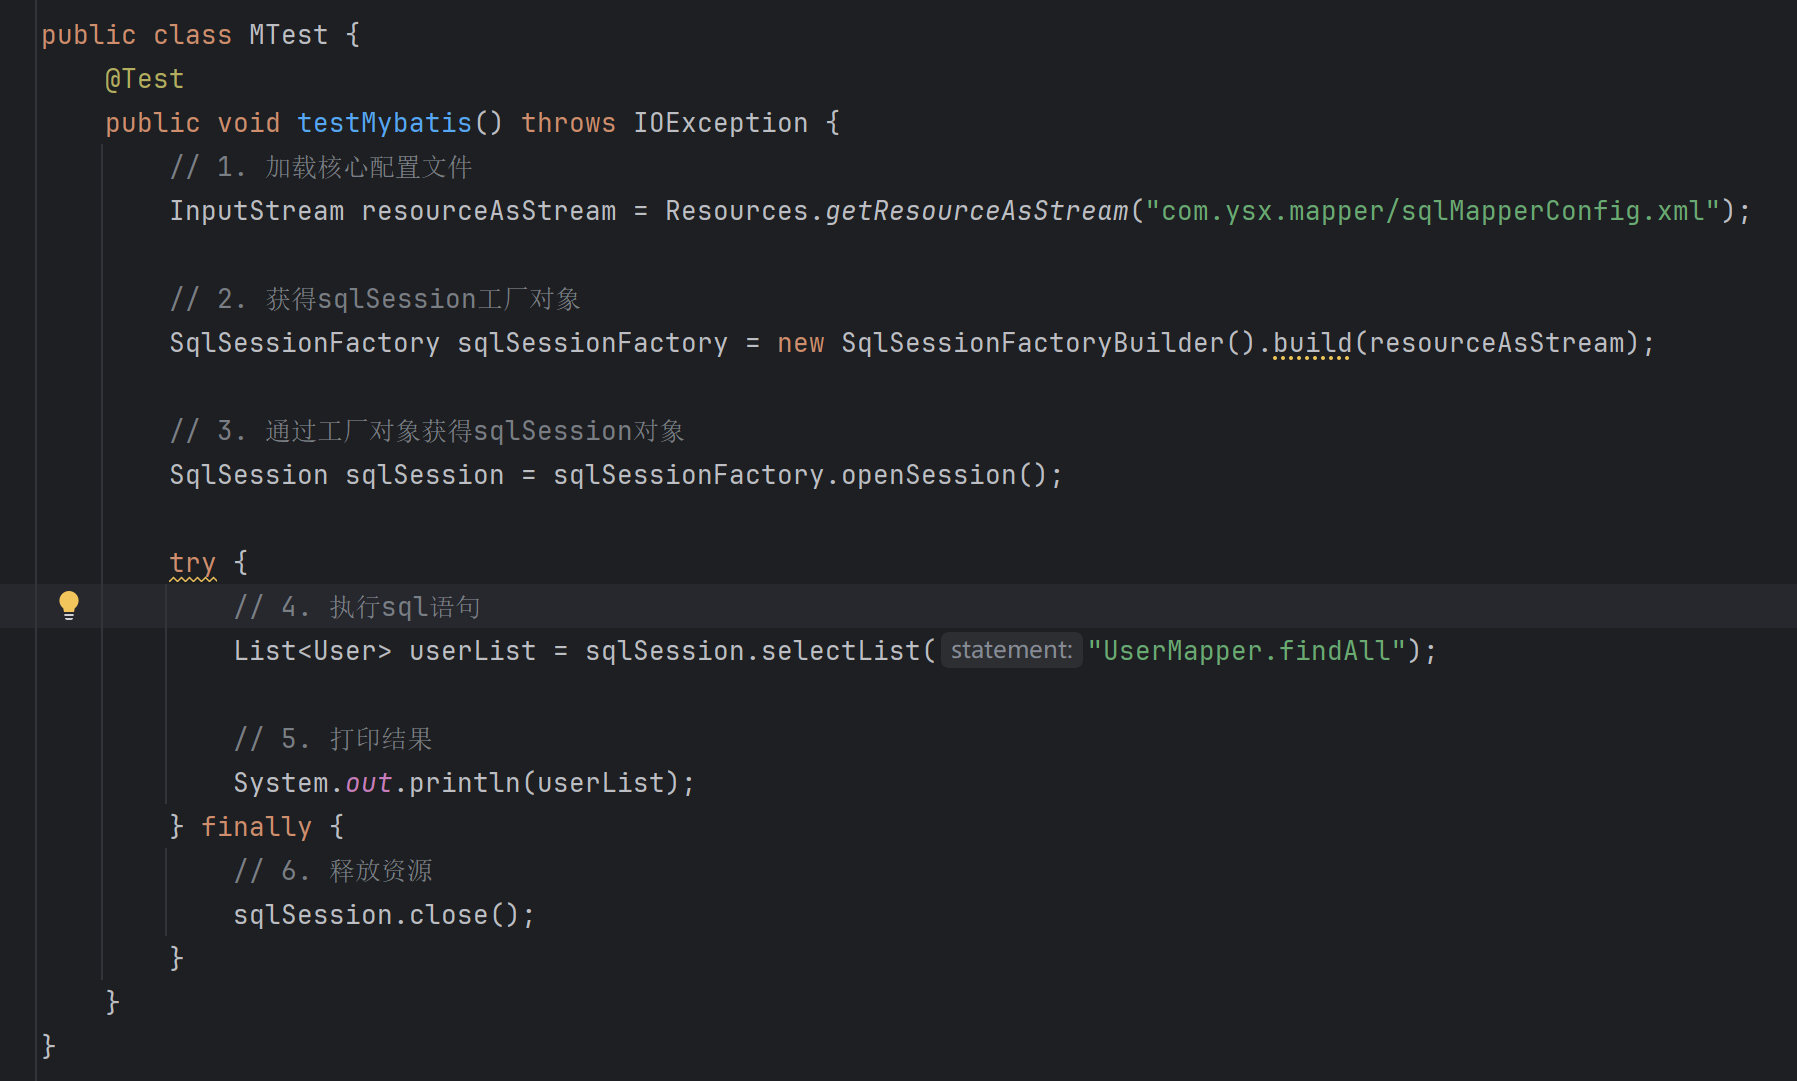Click println in the print statement
The height and width of the screenshot is (1081, 1797).
[x=464, y=783]
